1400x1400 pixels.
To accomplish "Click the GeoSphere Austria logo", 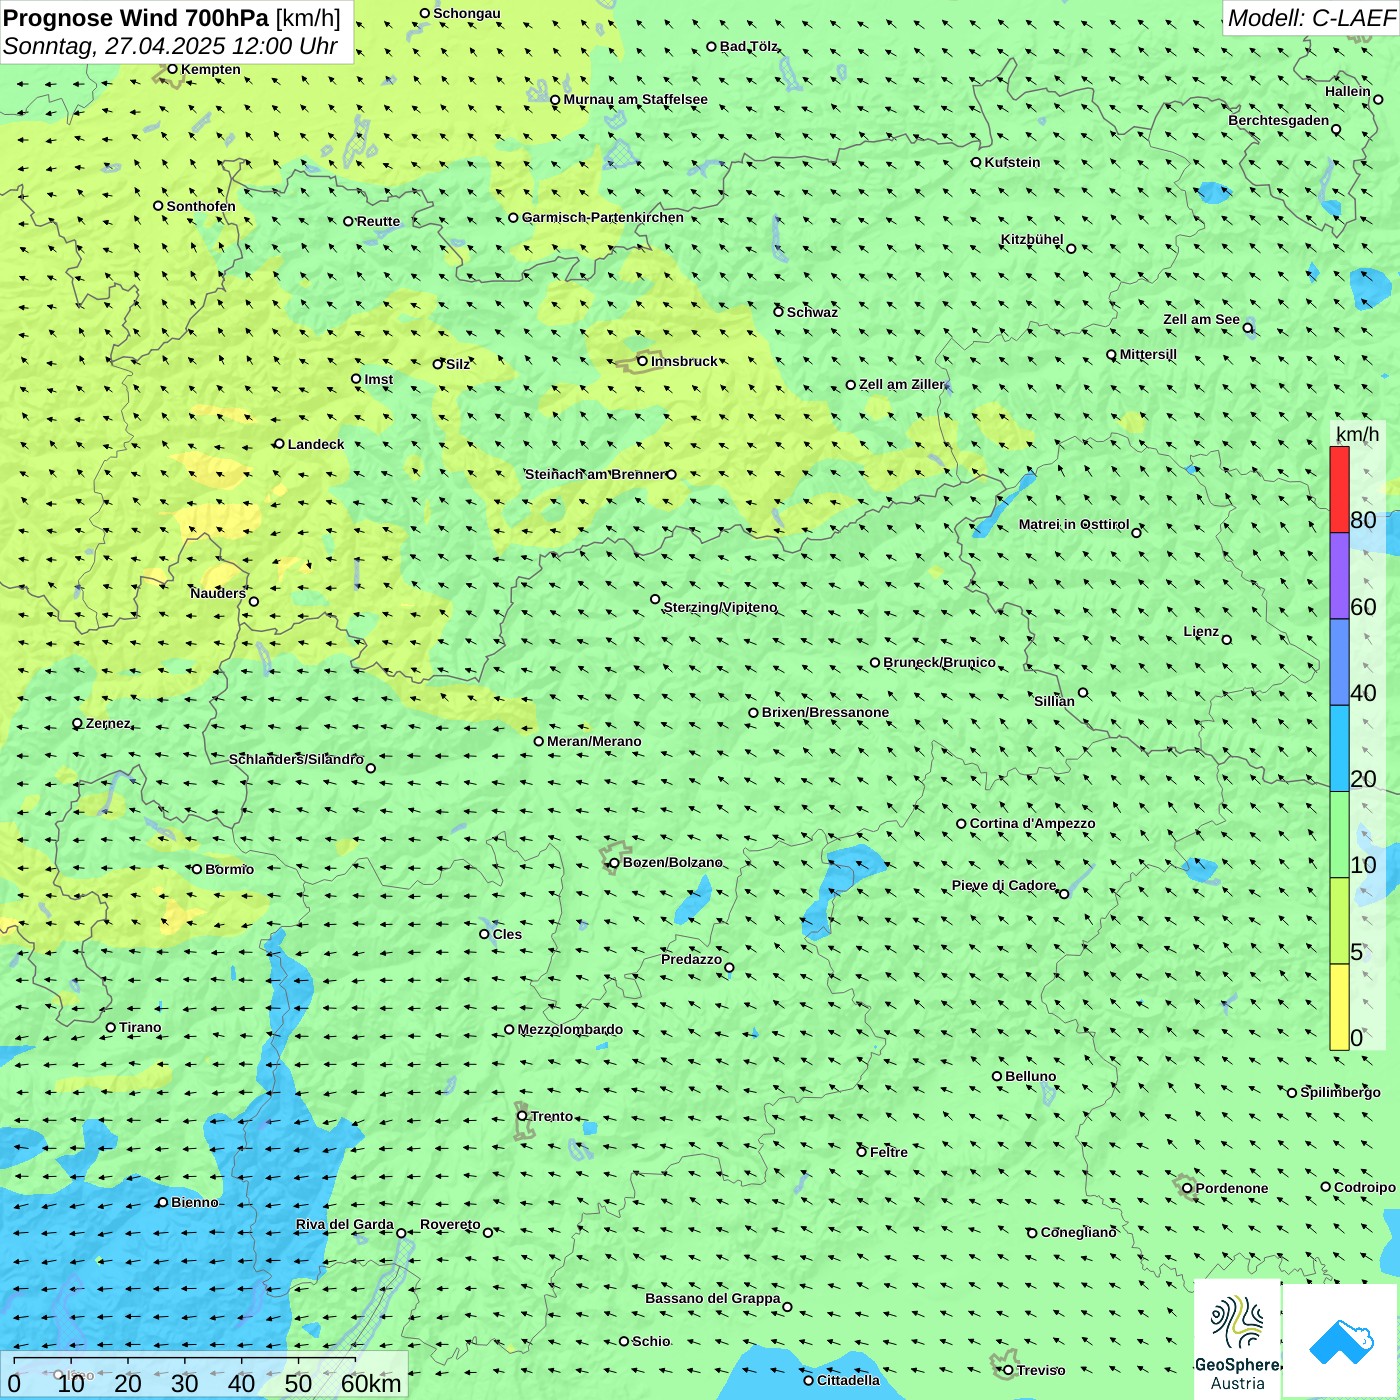I will (1237, 1340).
